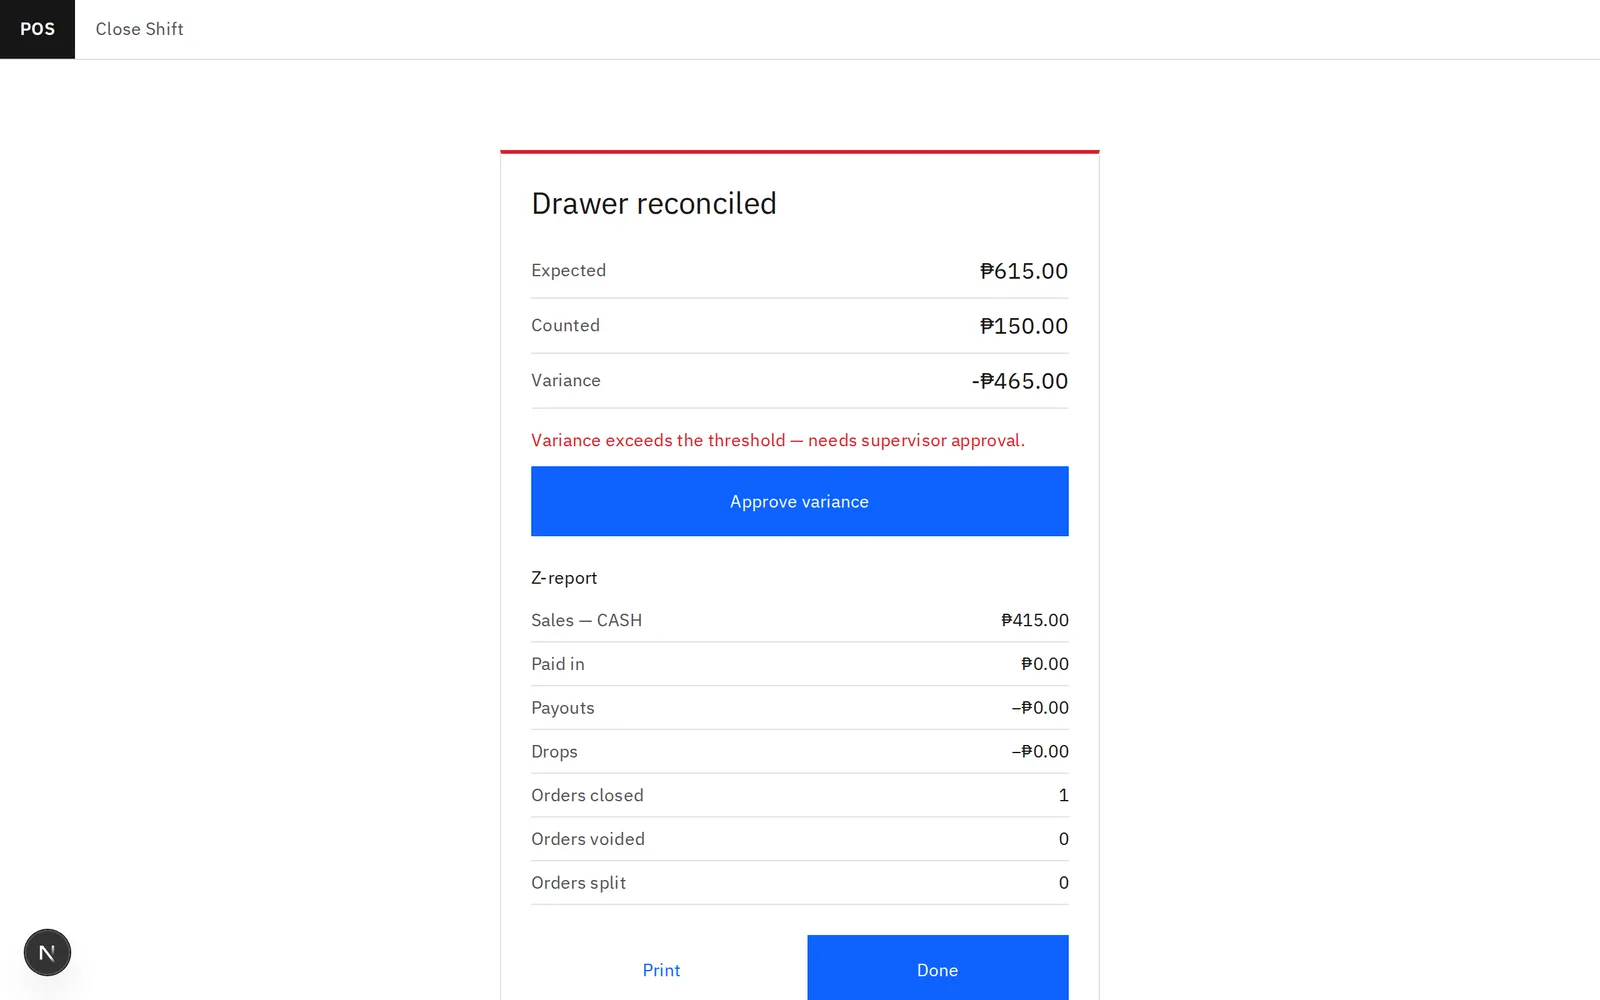Select the Paid in row

[799, 664]
